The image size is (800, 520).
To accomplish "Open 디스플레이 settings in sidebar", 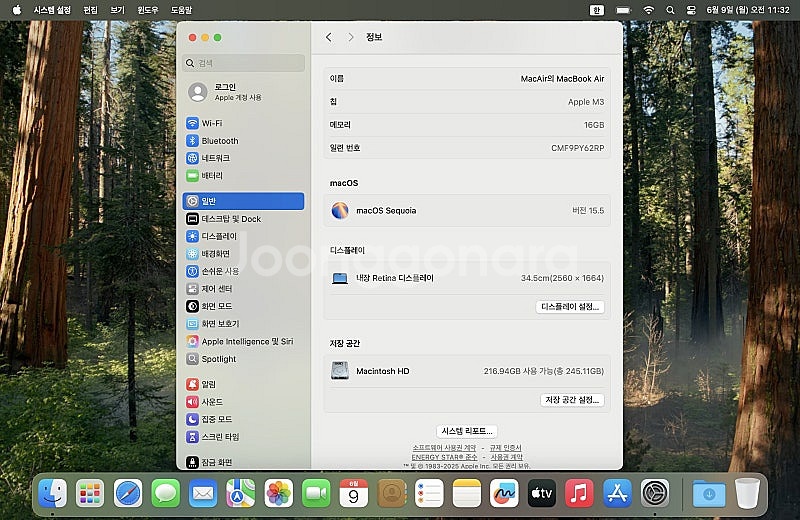I will point(244,236).
